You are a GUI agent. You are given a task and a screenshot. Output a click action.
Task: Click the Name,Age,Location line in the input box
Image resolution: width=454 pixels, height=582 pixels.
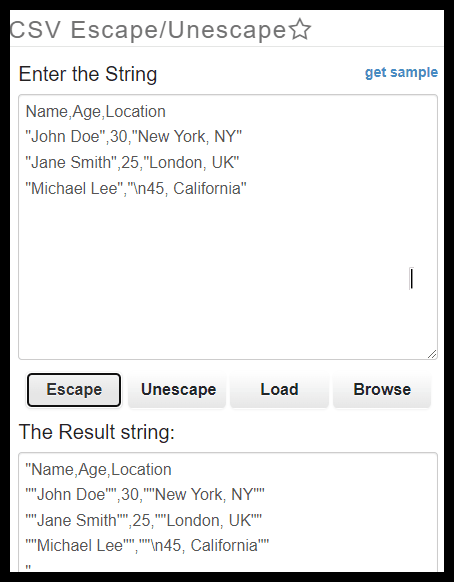coord(96,112)
